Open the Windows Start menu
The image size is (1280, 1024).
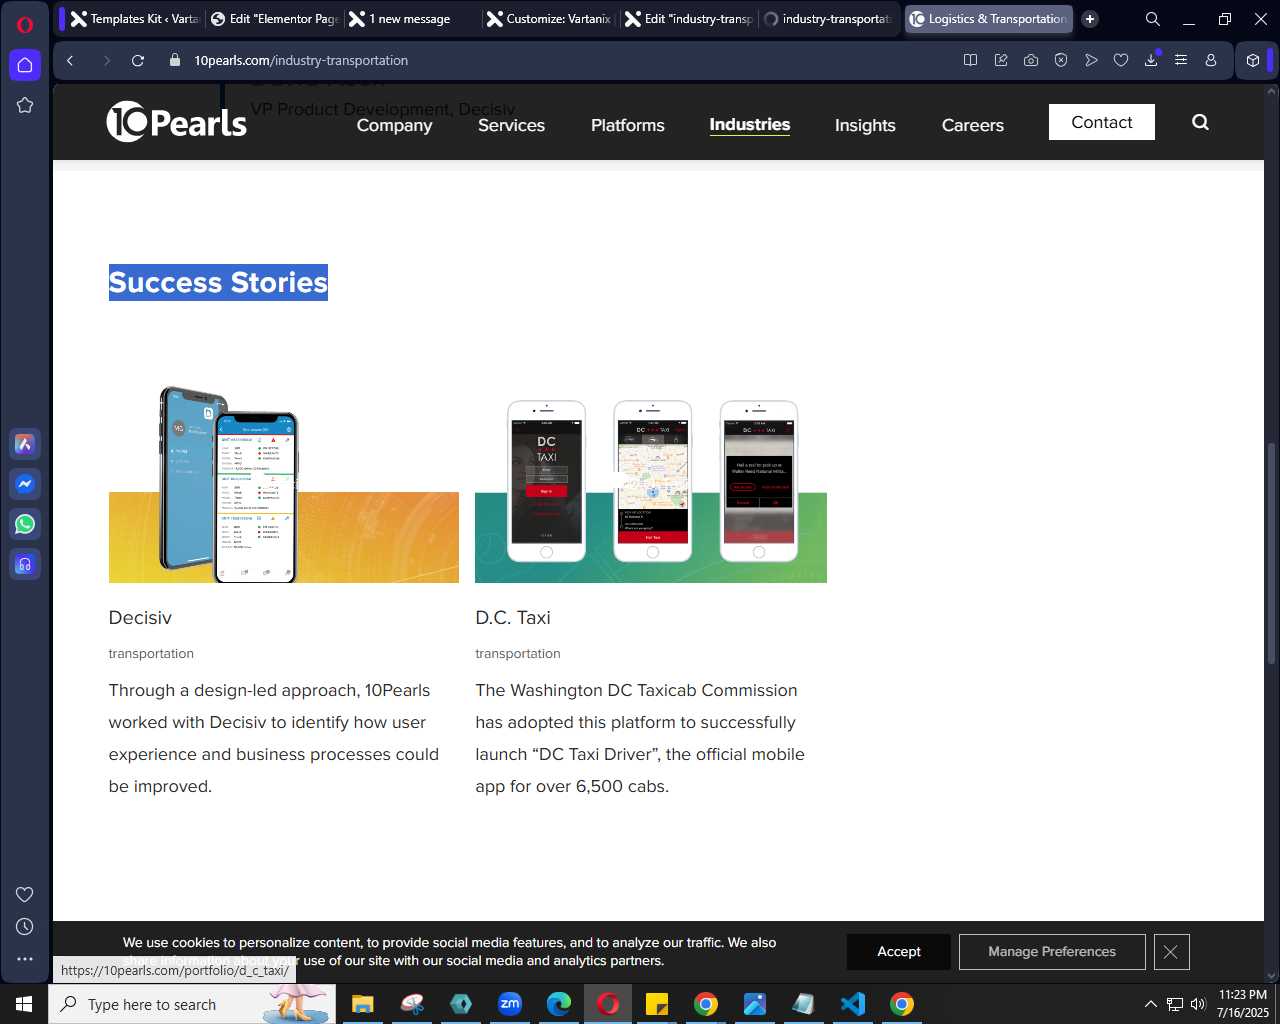tap(24, 1004)
